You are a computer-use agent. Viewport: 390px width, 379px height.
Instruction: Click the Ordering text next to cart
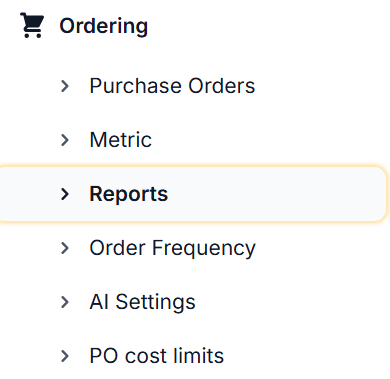(x=104, y=26)
